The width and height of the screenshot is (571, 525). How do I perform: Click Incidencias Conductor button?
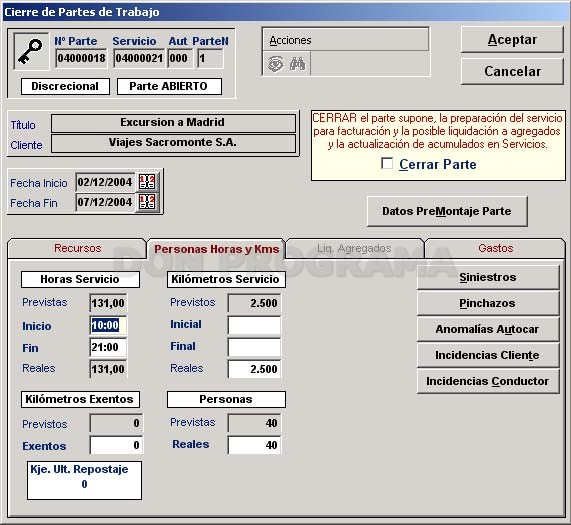click(488, 381)
